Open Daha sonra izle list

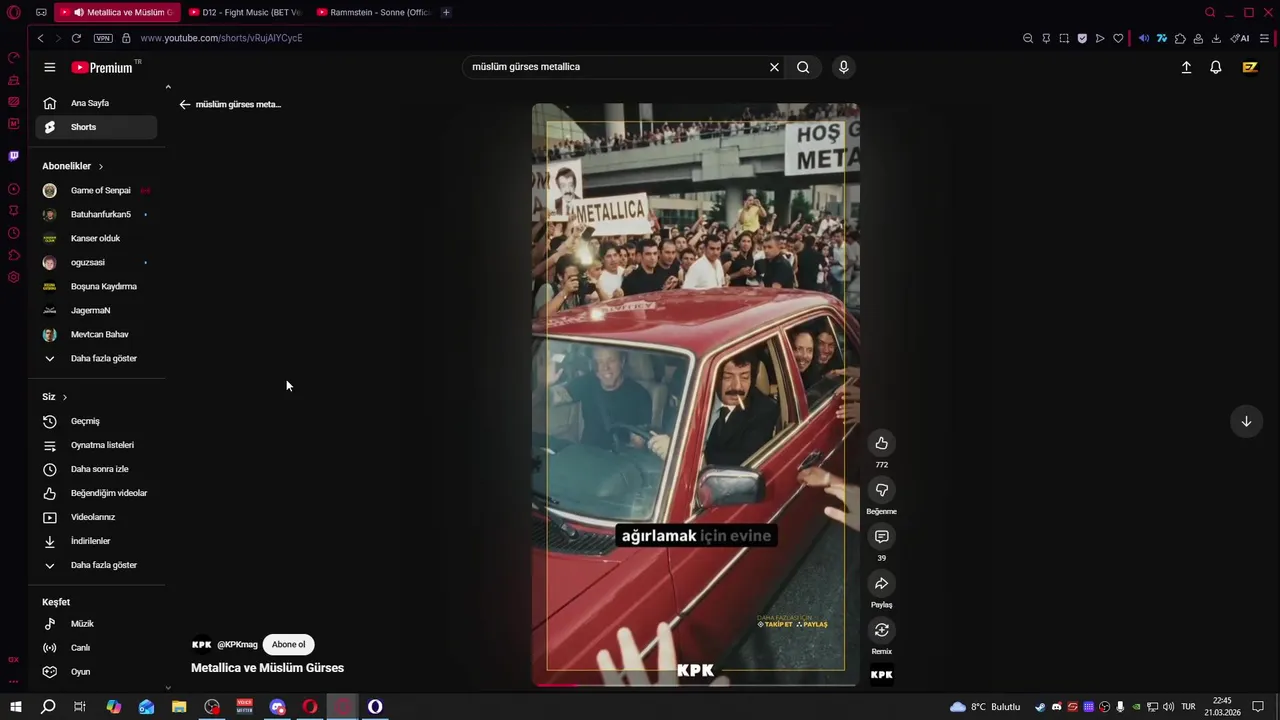coord(96,469)
